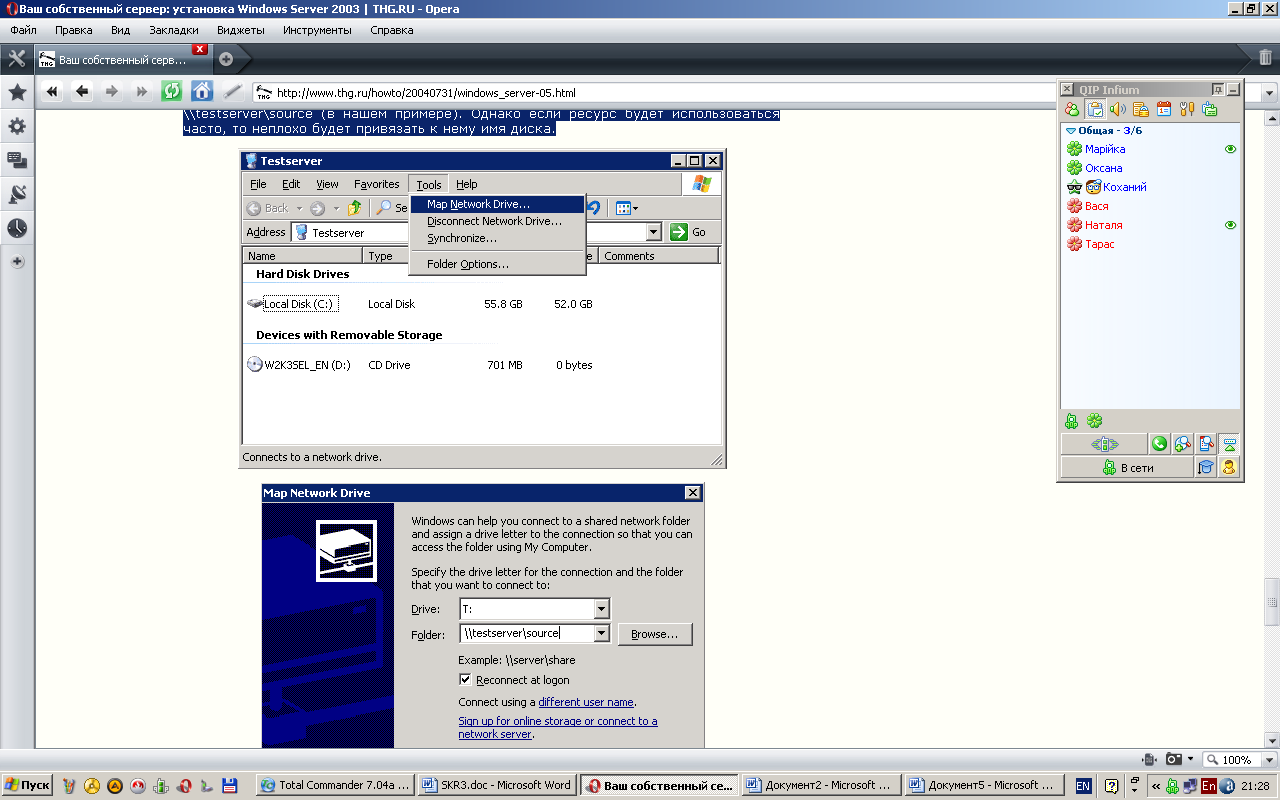Viewport: 1280px width, 800px height.
Task: Open the Инструменты menu
Action: [x=317, y=30]
